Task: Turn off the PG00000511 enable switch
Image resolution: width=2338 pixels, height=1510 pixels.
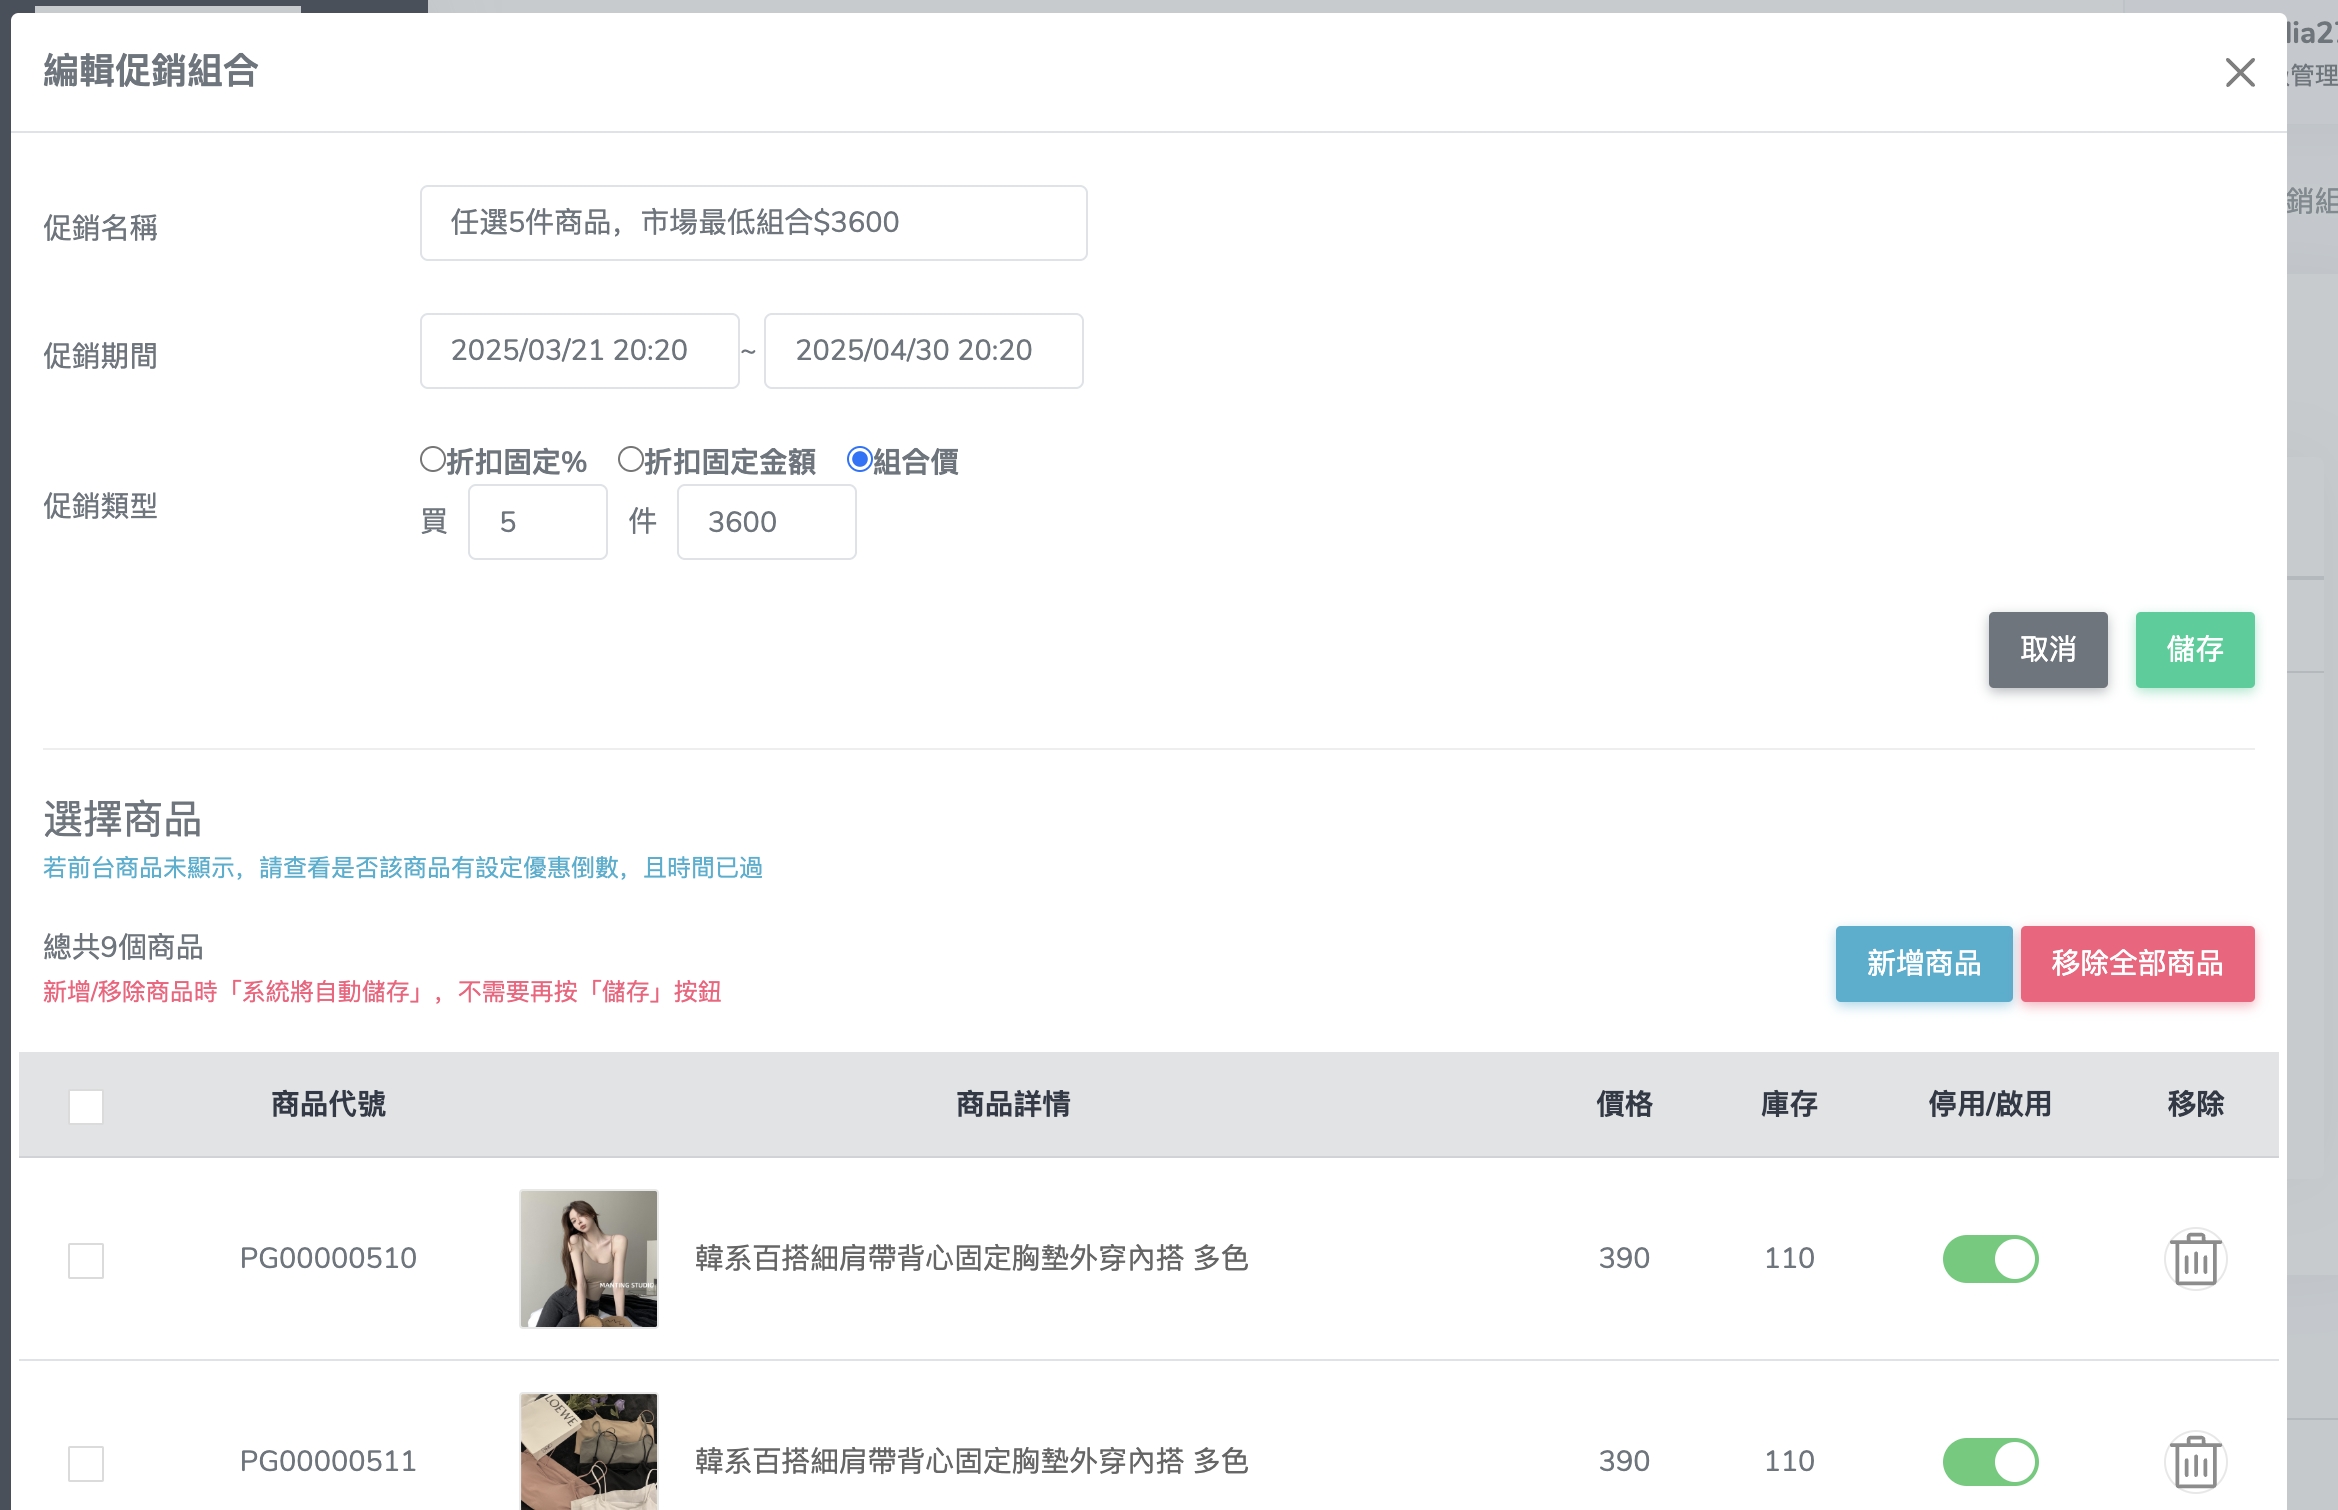Action: pyautogui.click(x=1990, y=1462)
